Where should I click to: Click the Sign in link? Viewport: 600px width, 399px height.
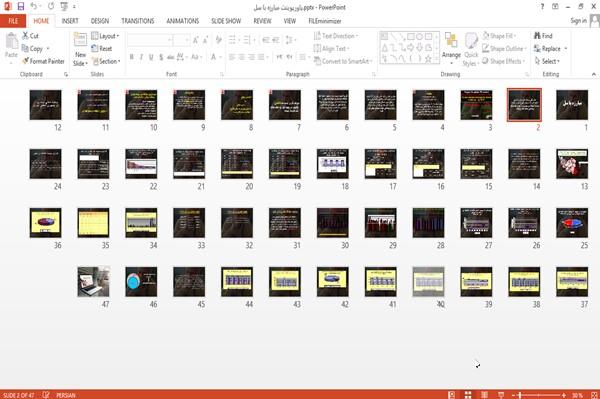tap(578, 21)
